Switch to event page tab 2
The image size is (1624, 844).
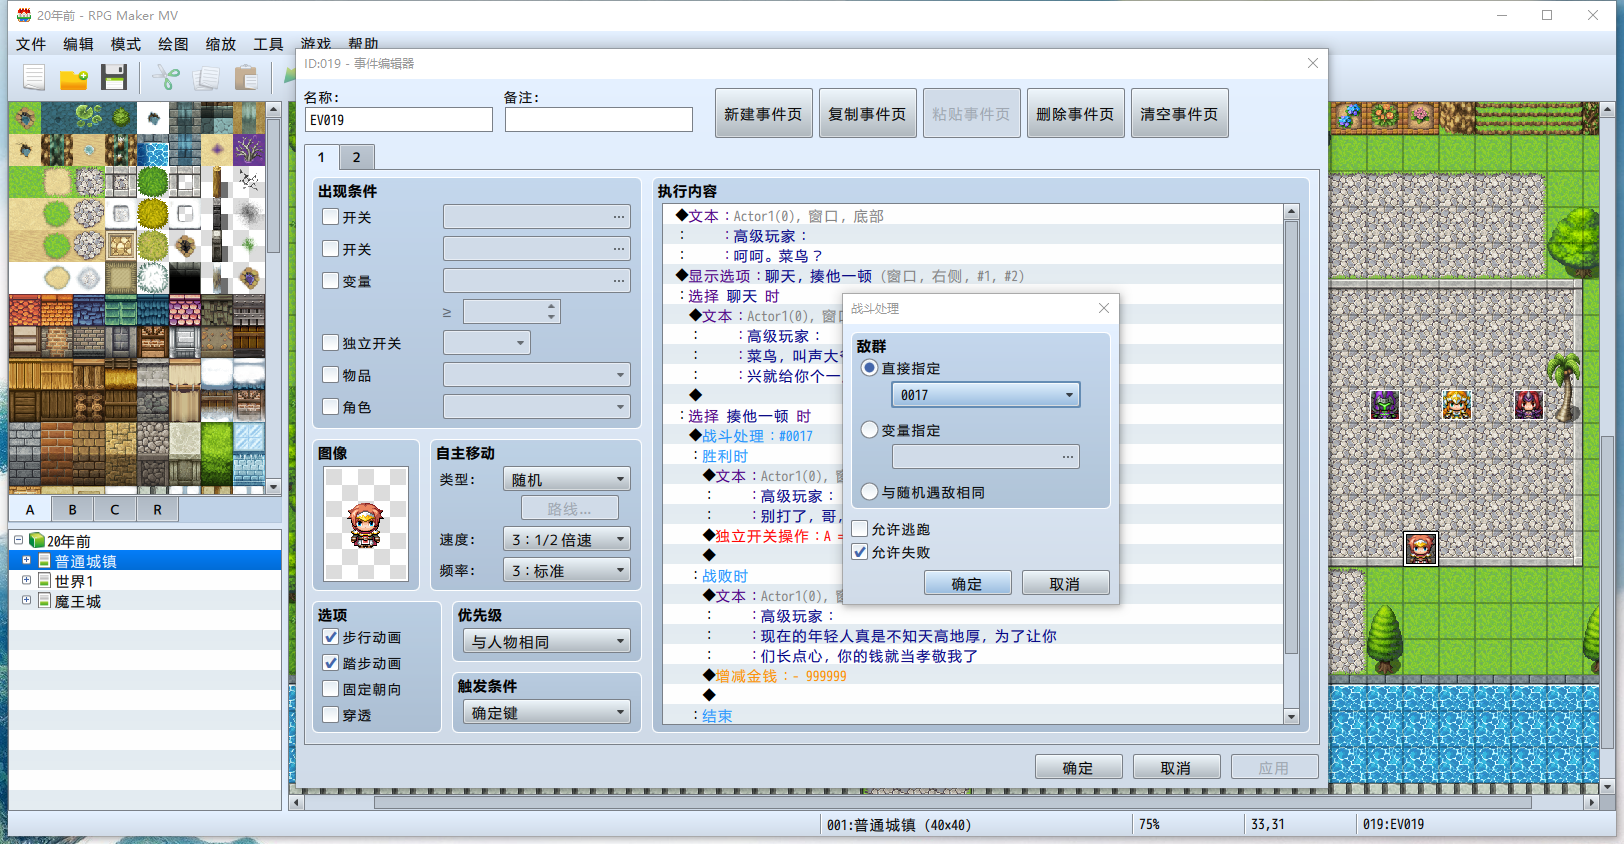(x=356, y=157)
